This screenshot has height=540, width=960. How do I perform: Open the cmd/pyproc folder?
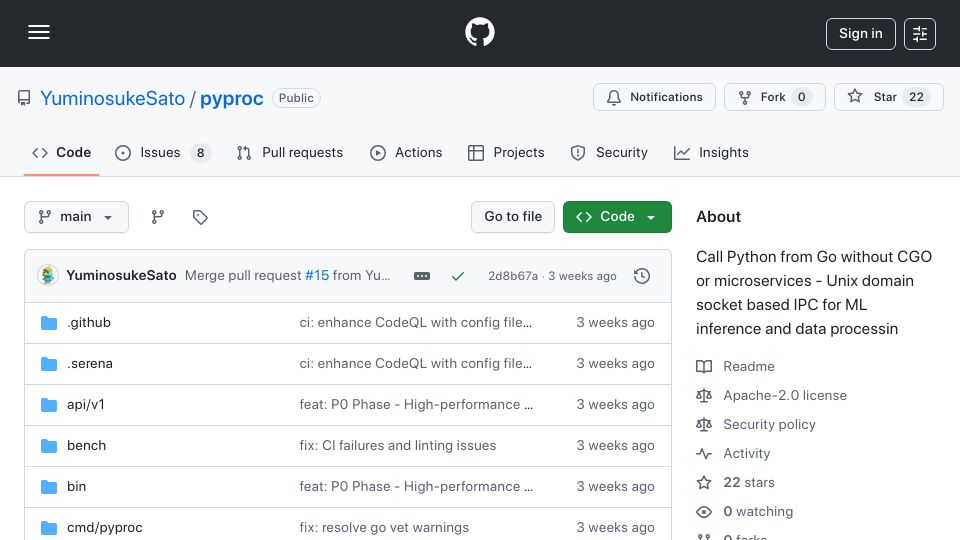[x=105, y=528]
